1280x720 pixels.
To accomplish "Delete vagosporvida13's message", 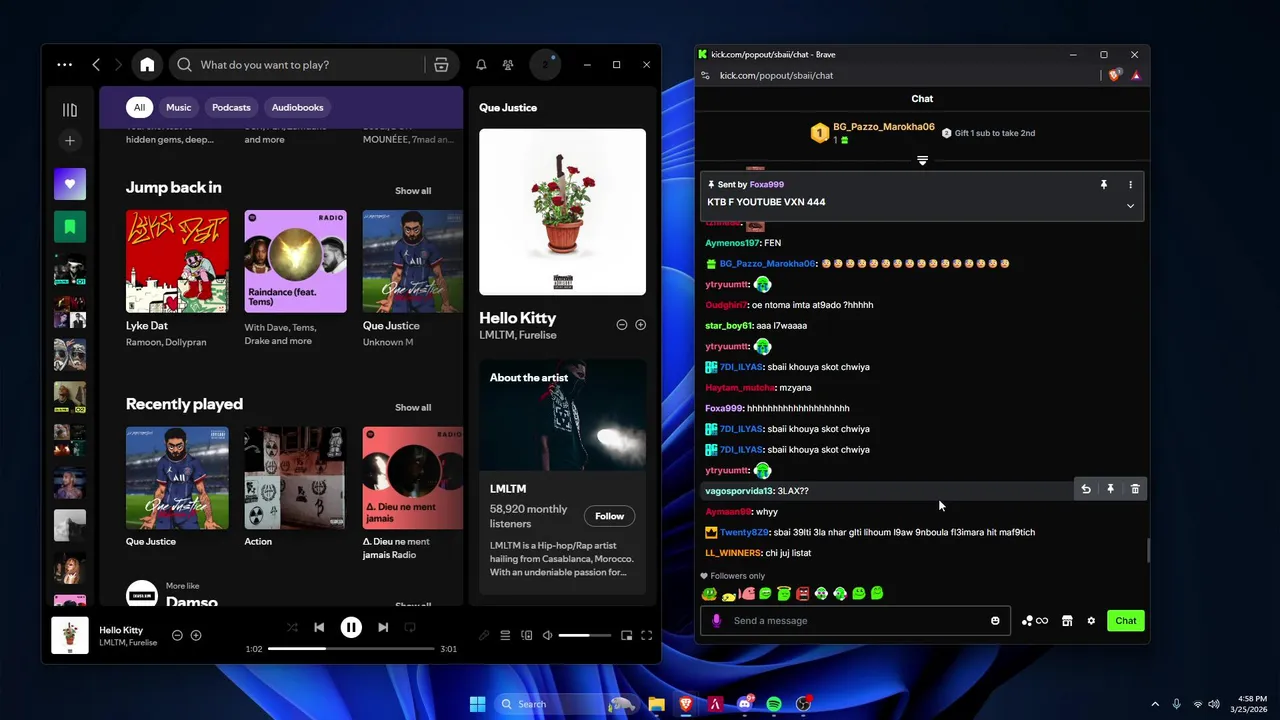I will pos(1135,489).
